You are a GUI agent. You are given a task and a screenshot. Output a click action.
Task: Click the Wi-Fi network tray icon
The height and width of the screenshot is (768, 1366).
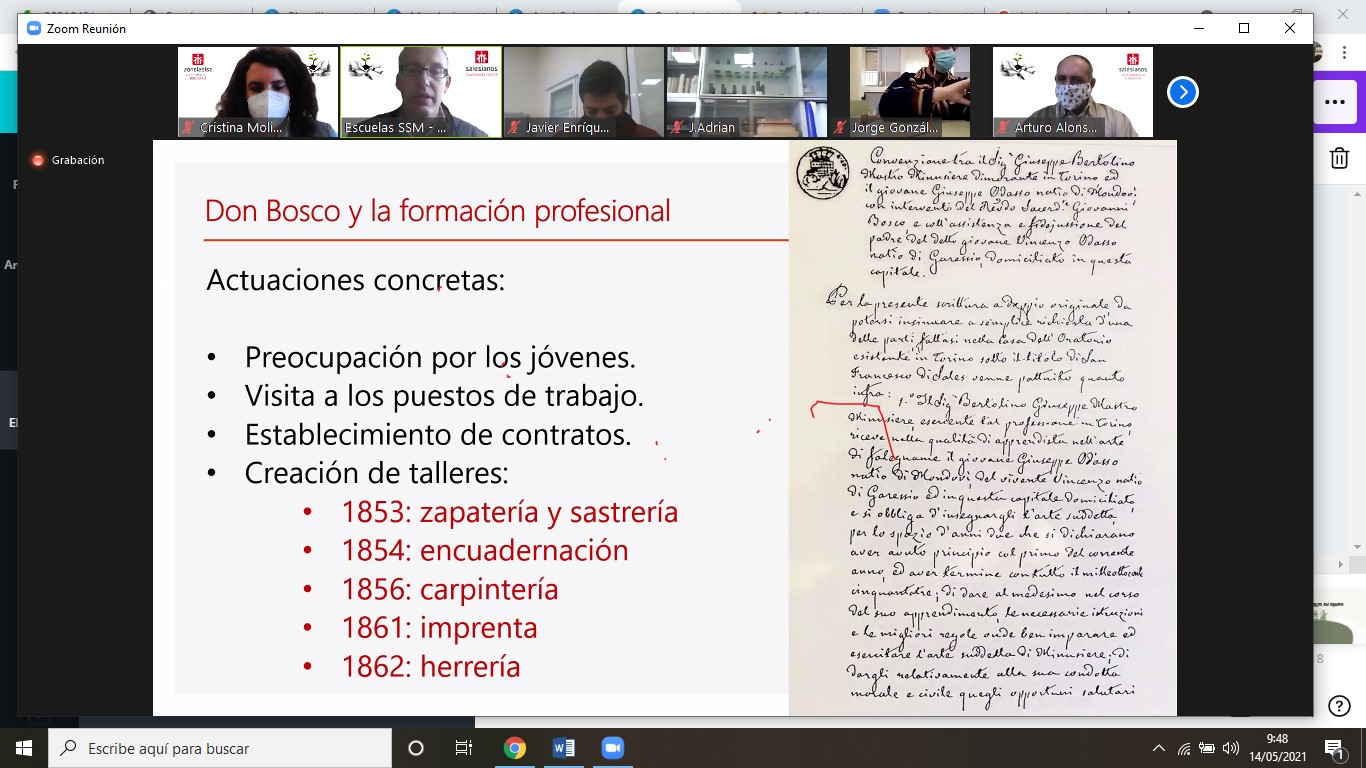coord(1184,748)
